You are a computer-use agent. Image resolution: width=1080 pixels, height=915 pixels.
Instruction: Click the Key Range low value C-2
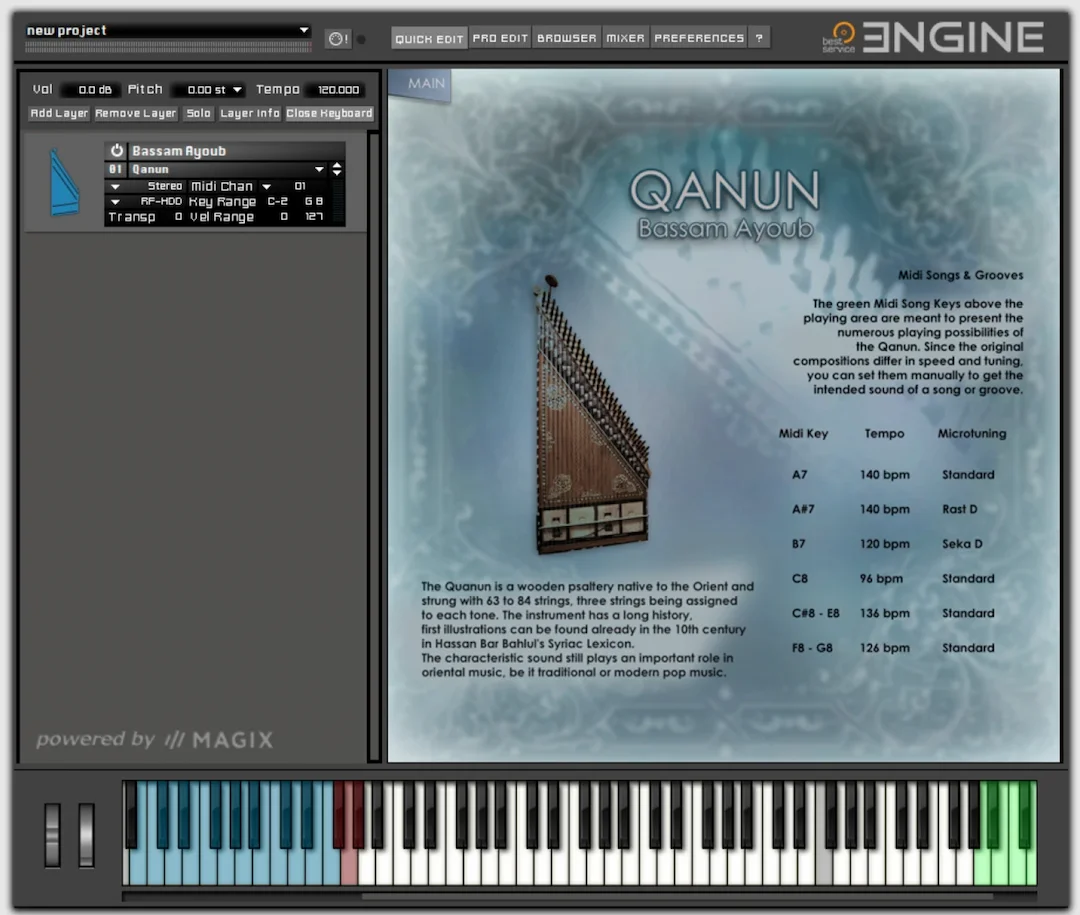pyautogui.click(x=278, y=201)
